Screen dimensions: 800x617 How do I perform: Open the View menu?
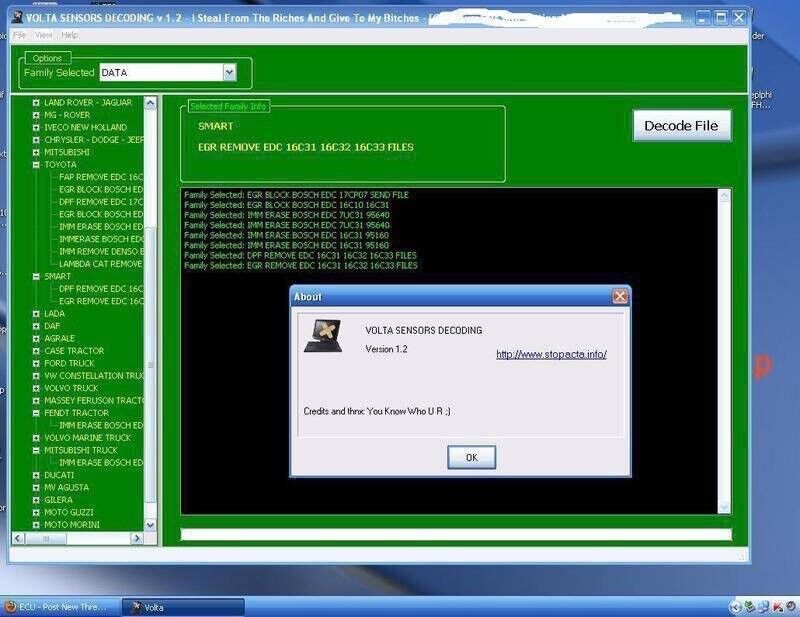click(43, 35)
